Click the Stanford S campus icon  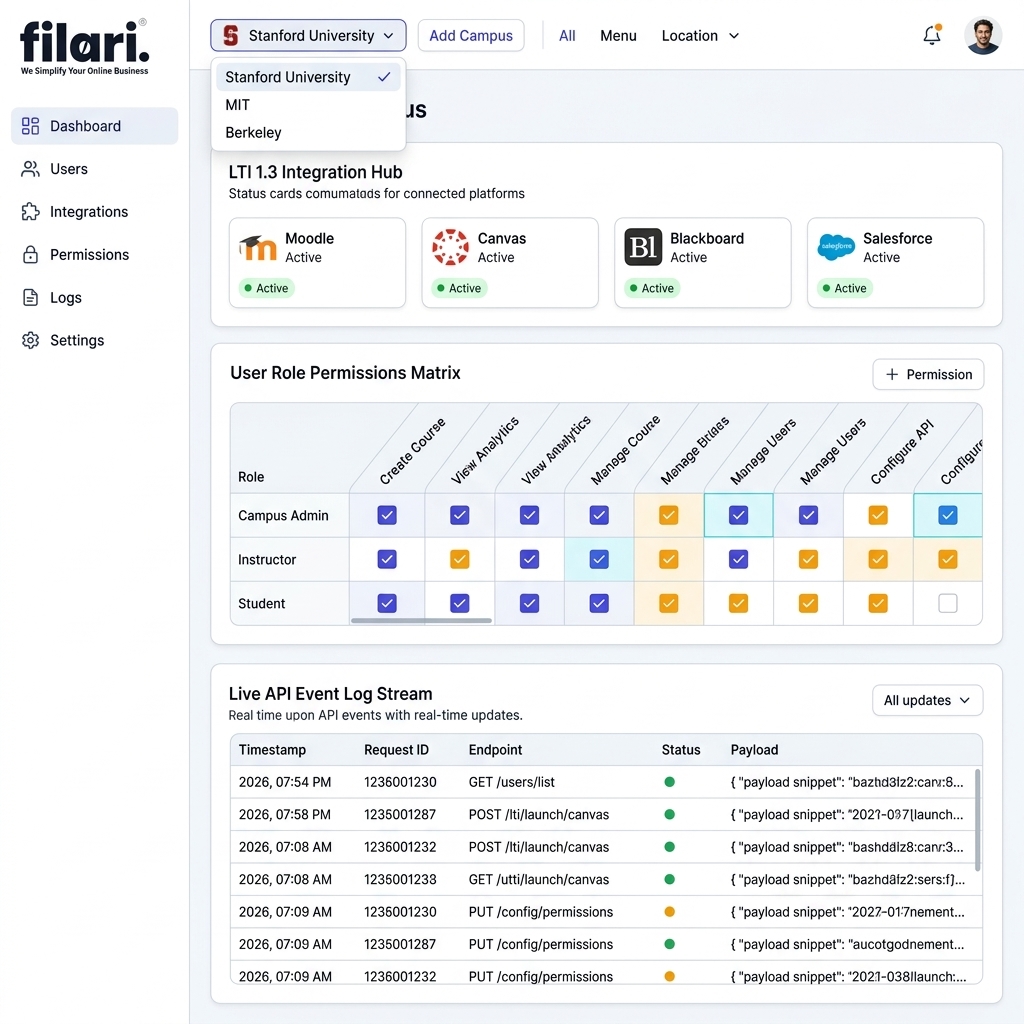[x=231, y=35]
